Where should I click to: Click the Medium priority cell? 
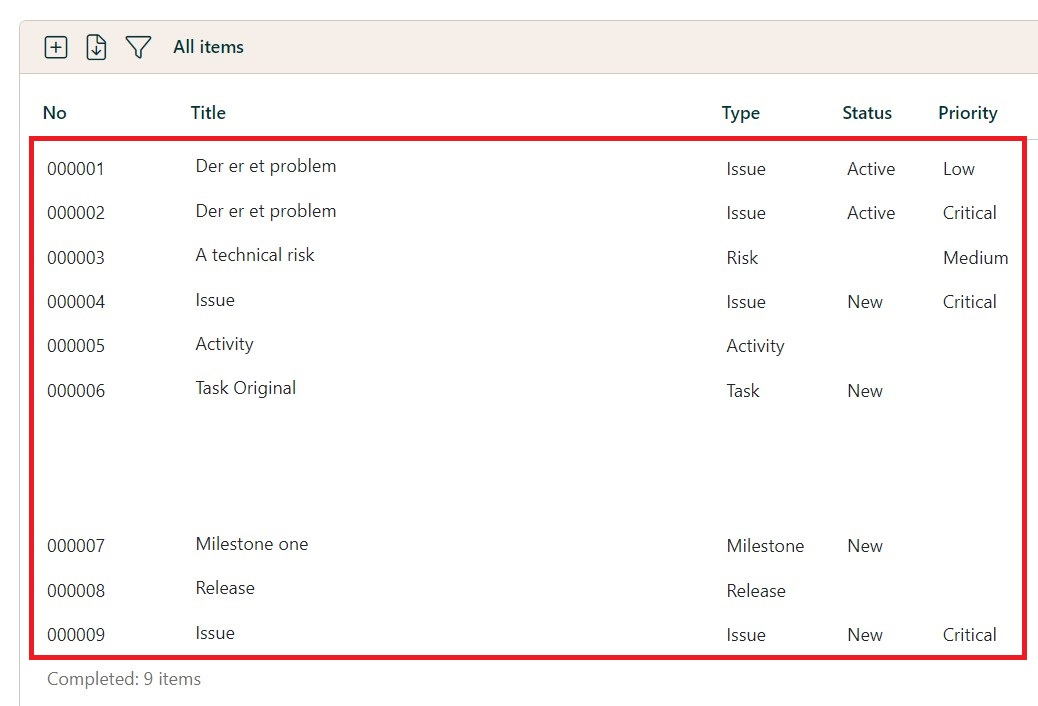tap(975, 258)
